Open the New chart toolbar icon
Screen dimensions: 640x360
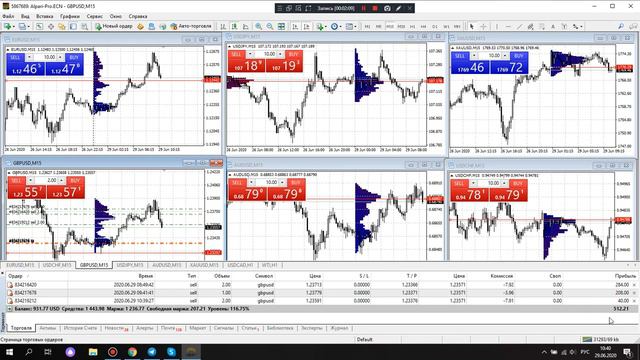click(x=7, y=27)
